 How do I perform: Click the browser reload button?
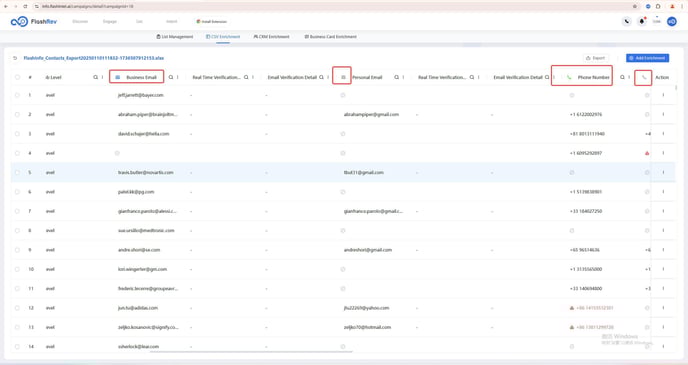(25, 6)
